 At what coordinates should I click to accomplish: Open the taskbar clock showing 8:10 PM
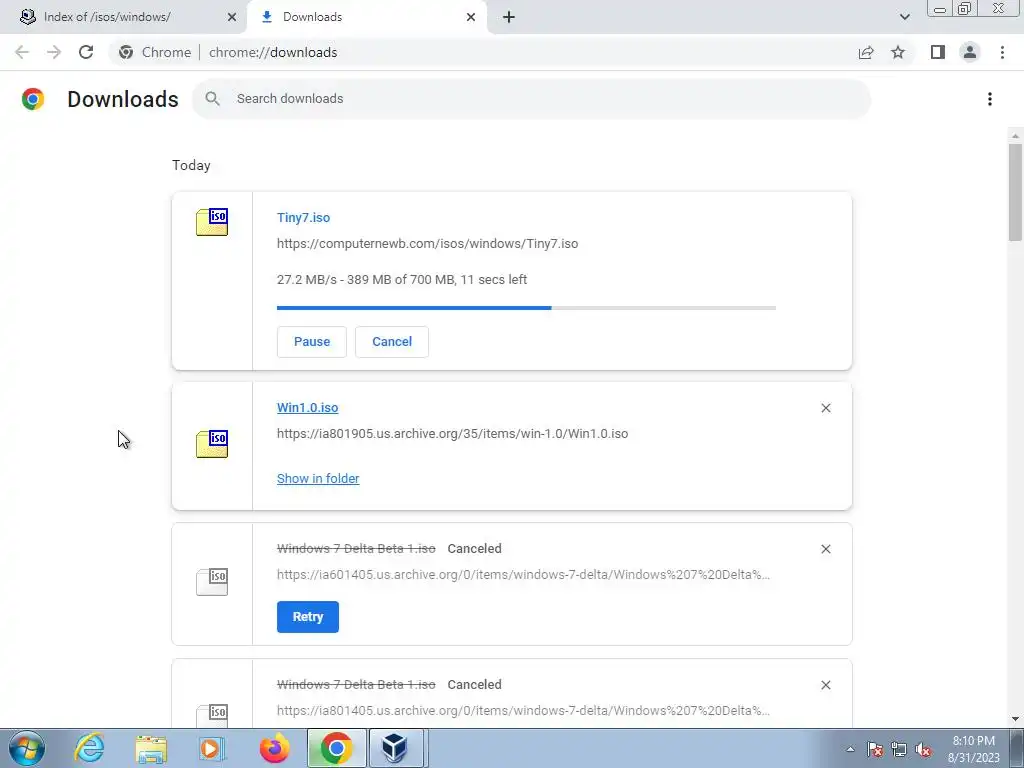(x=974, y=749)
